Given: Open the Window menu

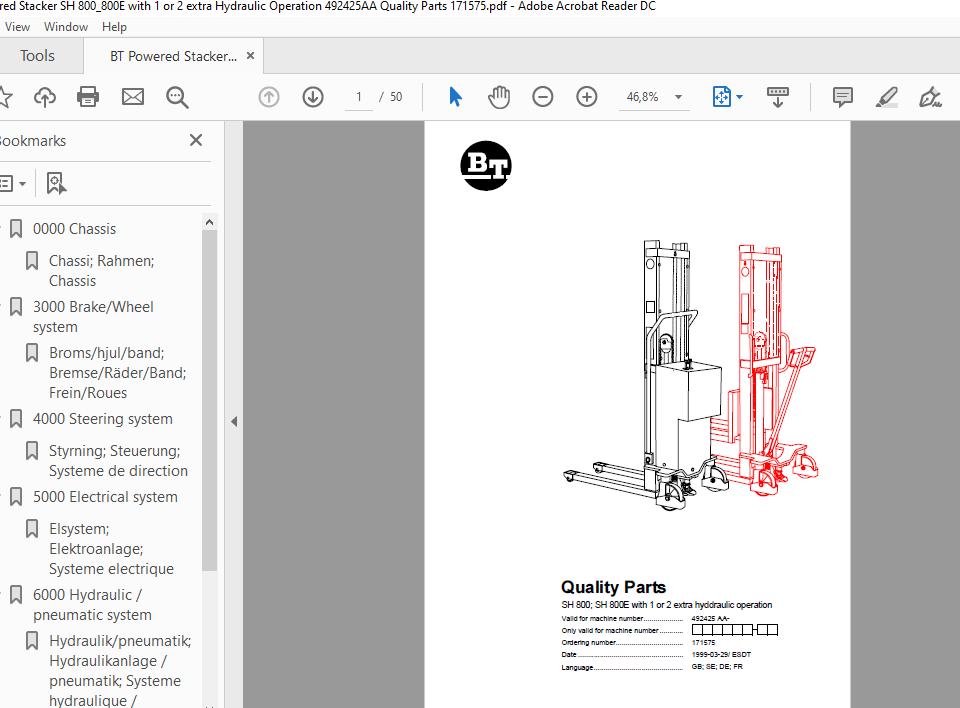Looking at the screenshot, I should coord(66,27).
